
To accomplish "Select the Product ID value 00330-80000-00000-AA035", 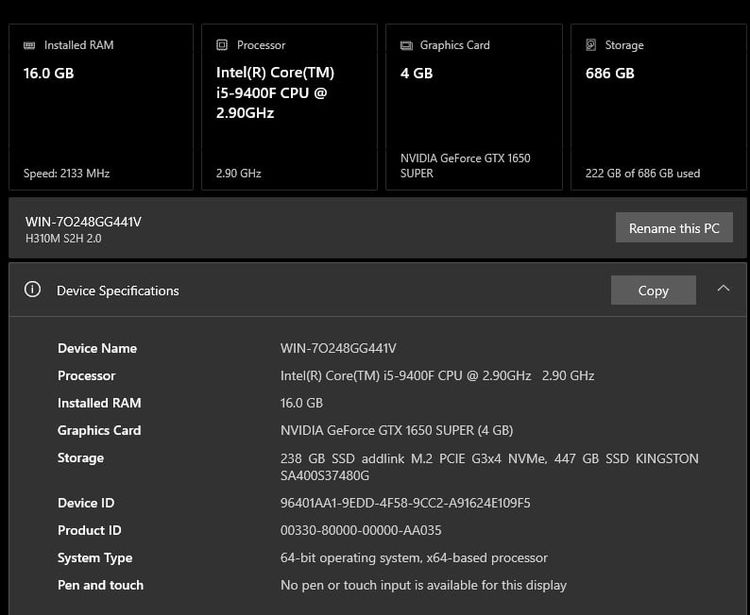I will [x=360, y=530].
